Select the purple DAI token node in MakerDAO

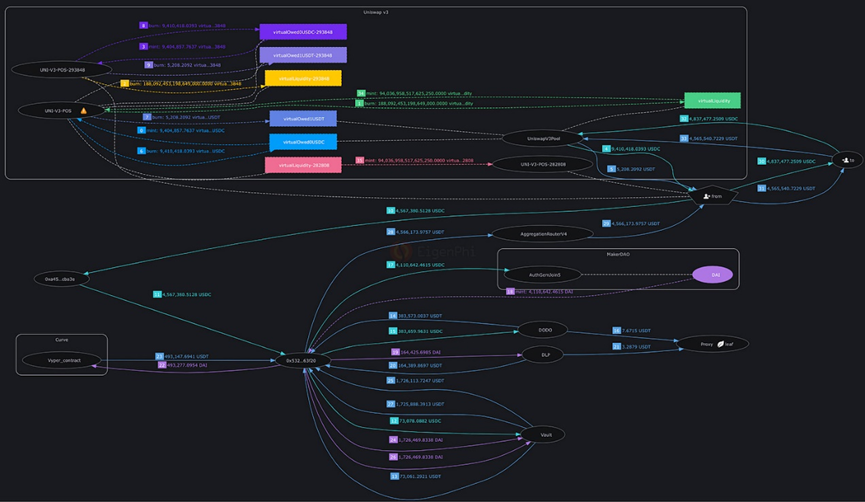coord(714,274)
